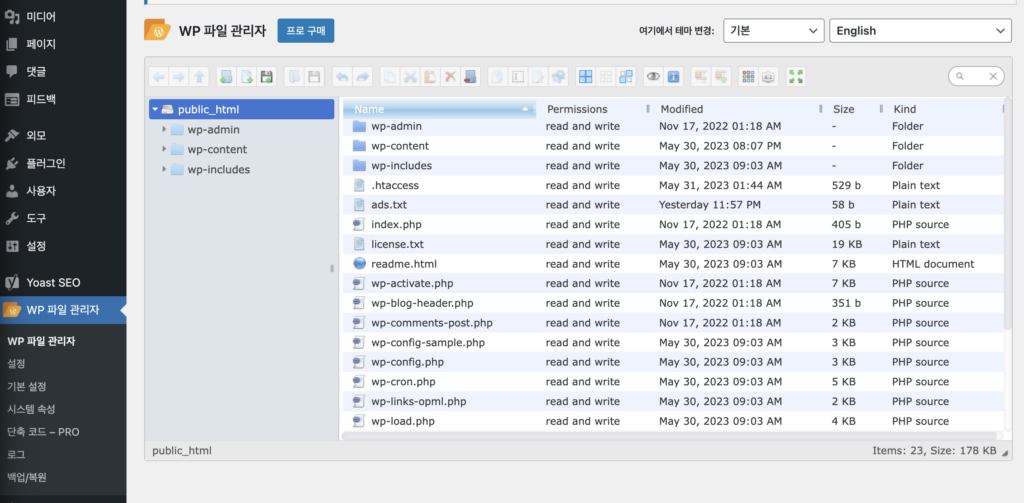Click the Select all icon
The image size is (1024, 503).
pos(585,77)
